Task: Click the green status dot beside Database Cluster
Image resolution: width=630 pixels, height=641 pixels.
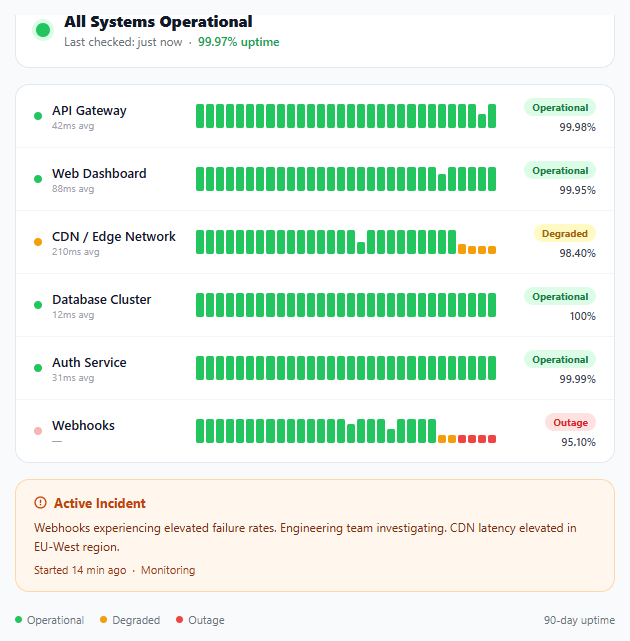Action: pyautogui.click(x=38, y=305)
